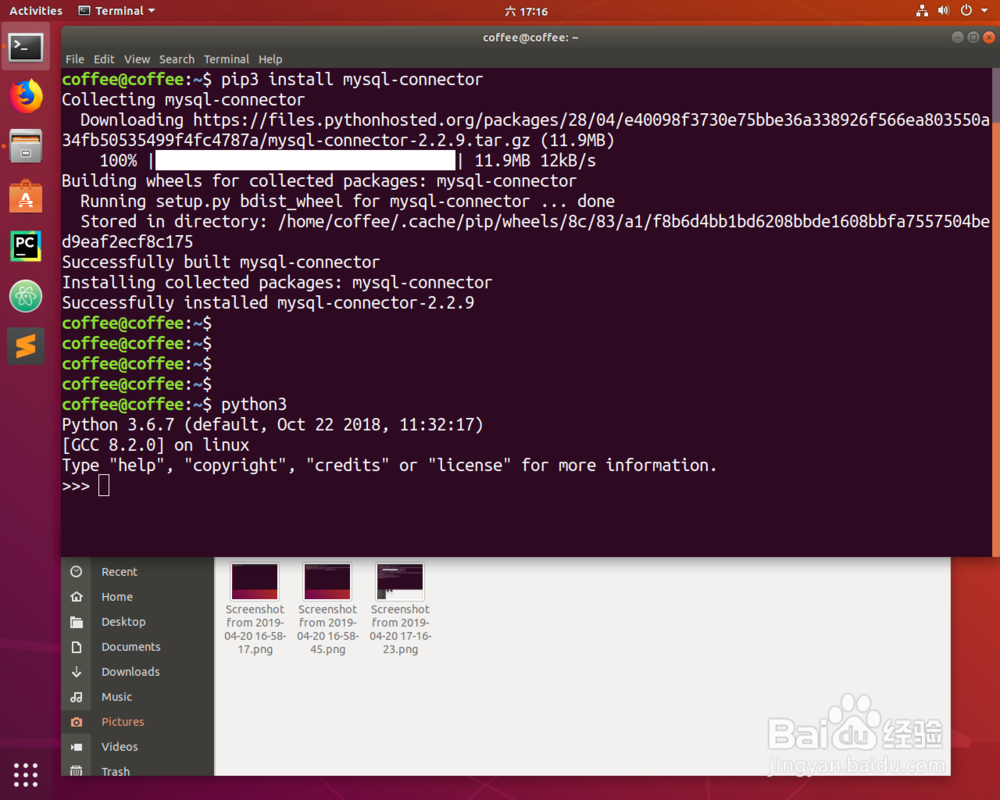This screenshot has width=1000, height=800.
Task: Click the 'Collecting mysql-connector' line
Action: click(183, 100)
